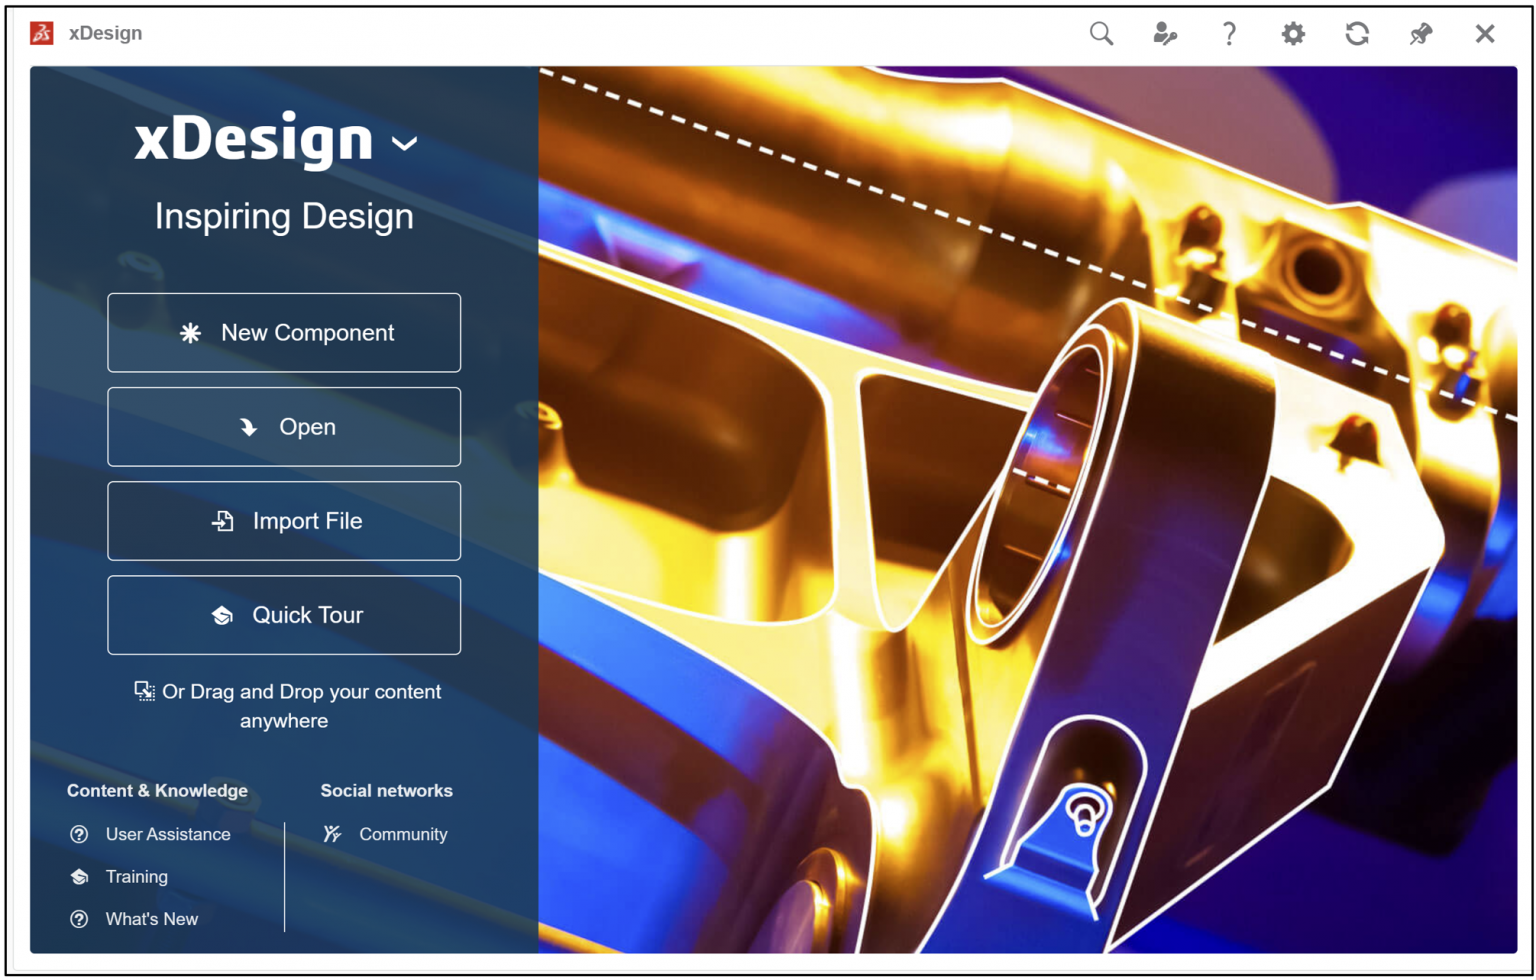The width and height of the screenshot is (1536, 980).
Task: Click the user assistance person icon
Action: pyautogui.click(x=1165, y=33)
